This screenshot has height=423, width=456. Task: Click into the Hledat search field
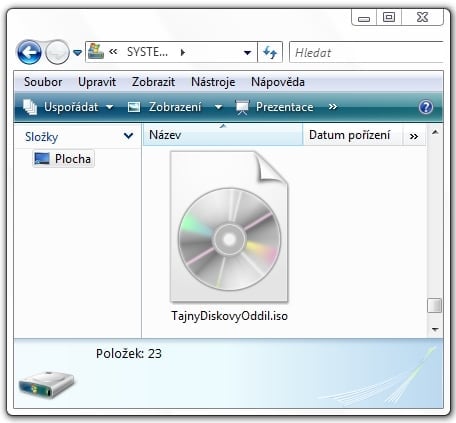(366, 52)
